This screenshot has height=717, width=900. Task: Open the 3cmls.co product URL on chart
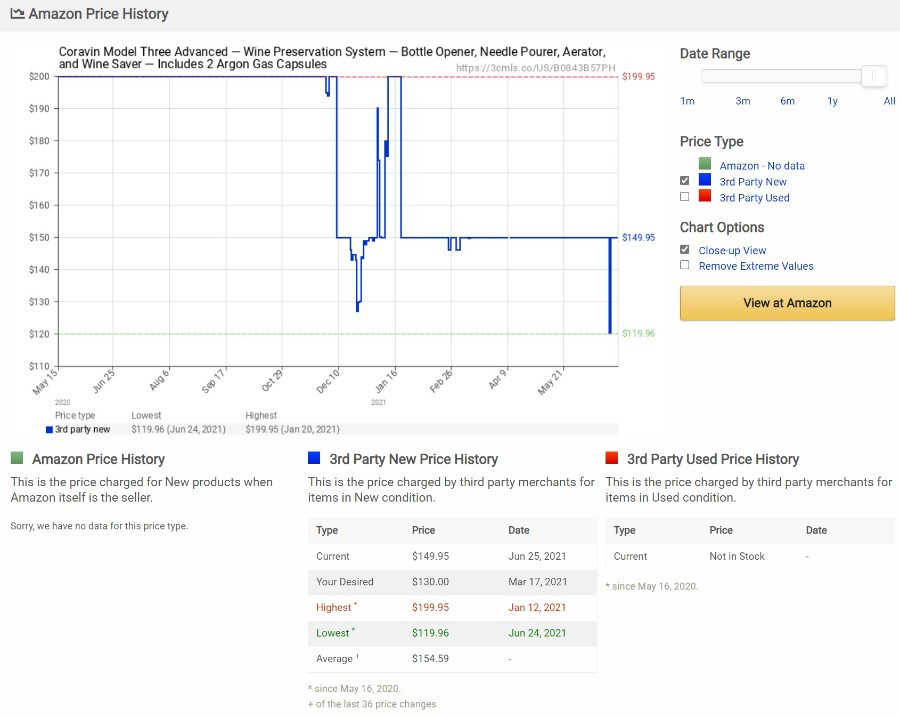tap(536, 68)
